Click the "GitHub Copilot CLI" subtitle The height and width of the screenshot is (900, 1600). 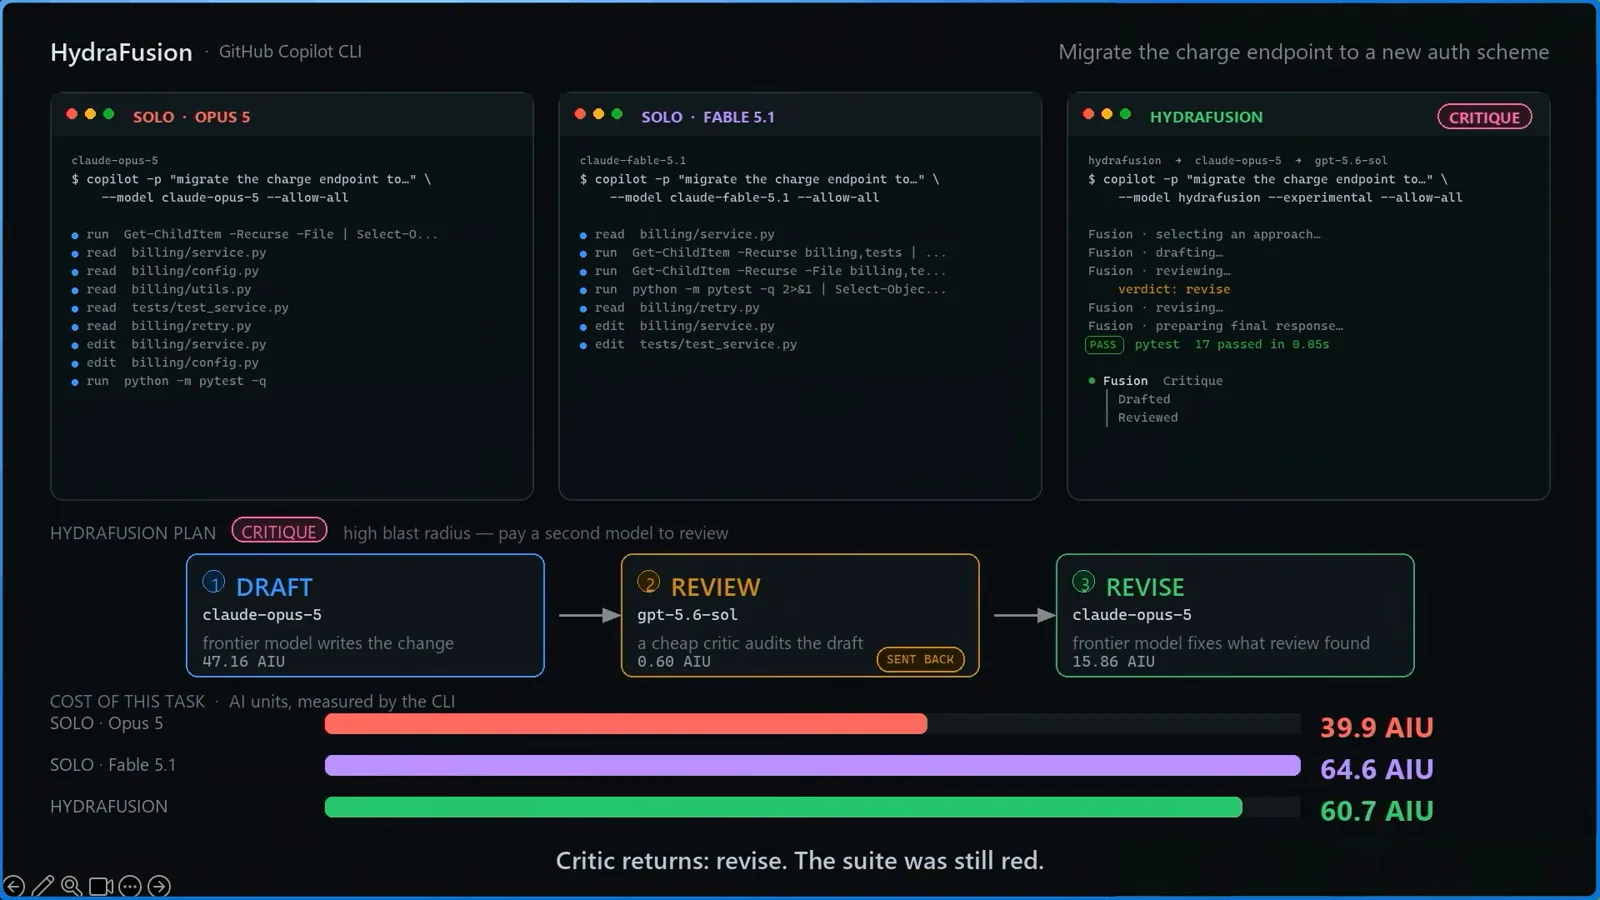[290, 52]
